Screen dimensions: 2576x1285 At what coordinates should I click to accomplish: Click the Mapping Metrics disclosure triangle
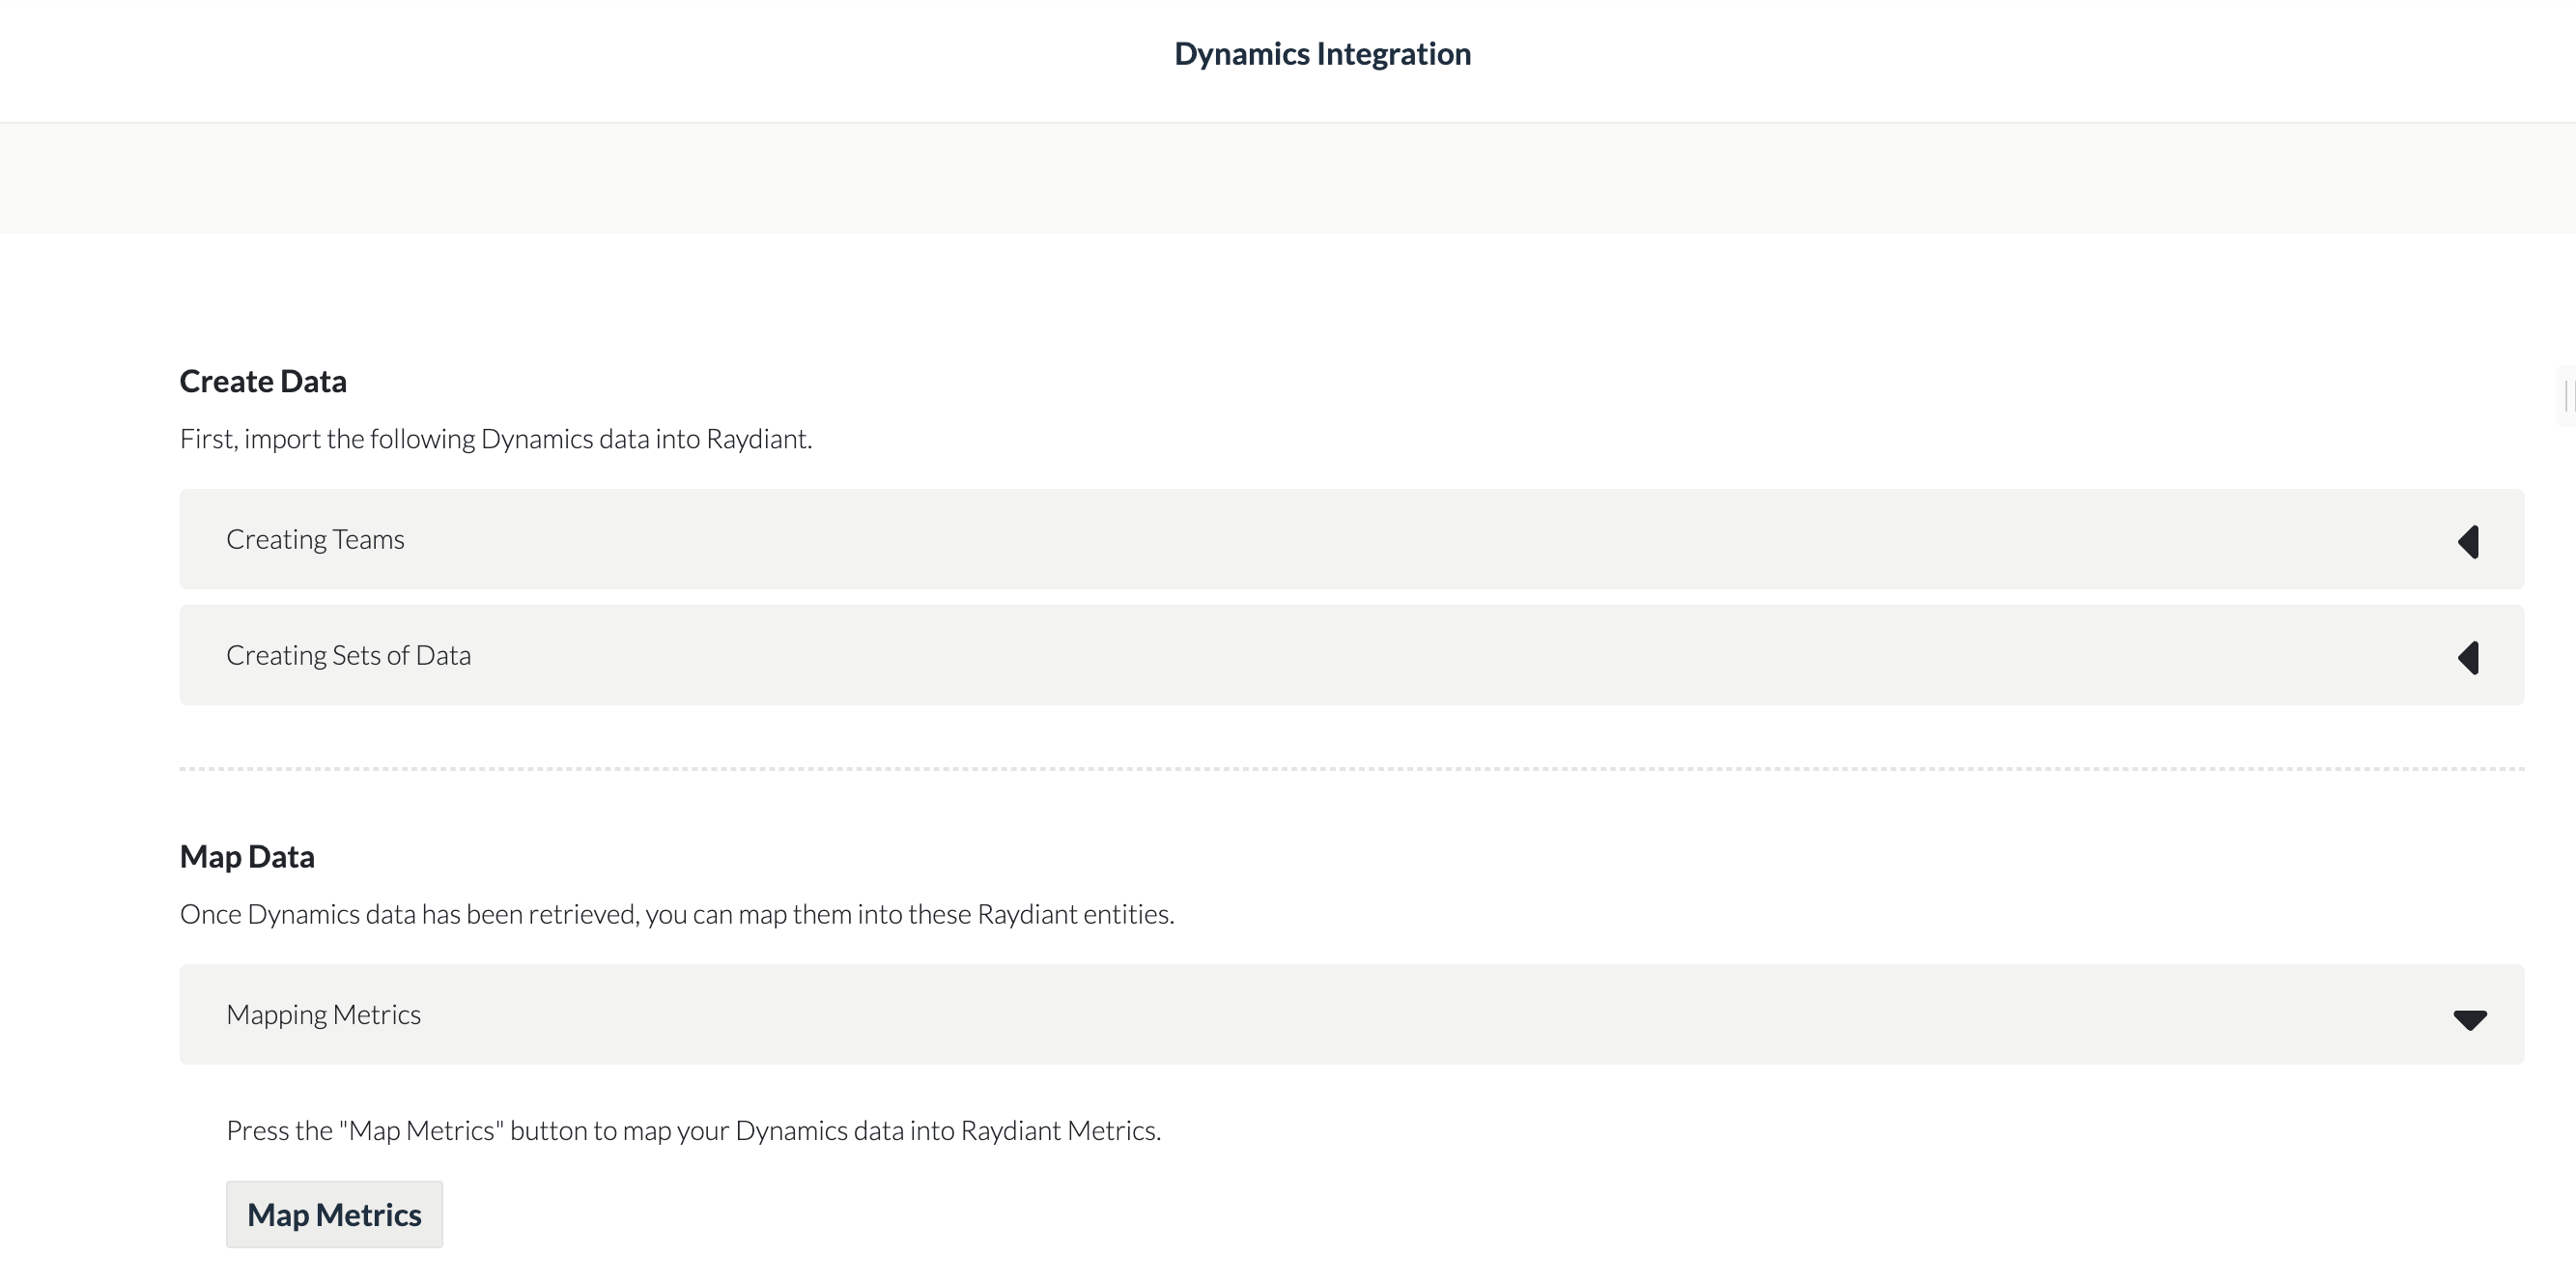2470,1020
